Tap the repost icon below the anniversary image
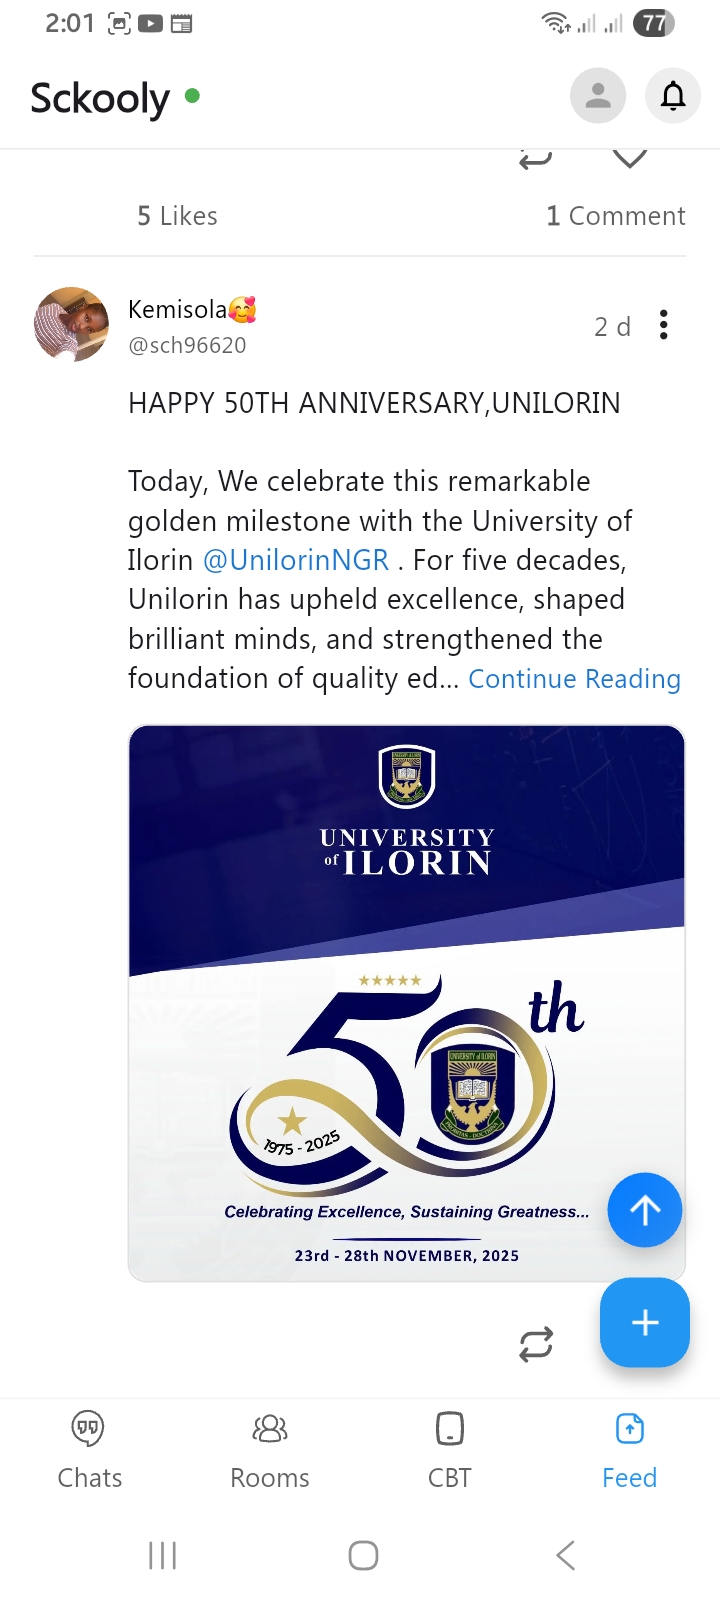720x1600 pixels. pos(536,1344)
